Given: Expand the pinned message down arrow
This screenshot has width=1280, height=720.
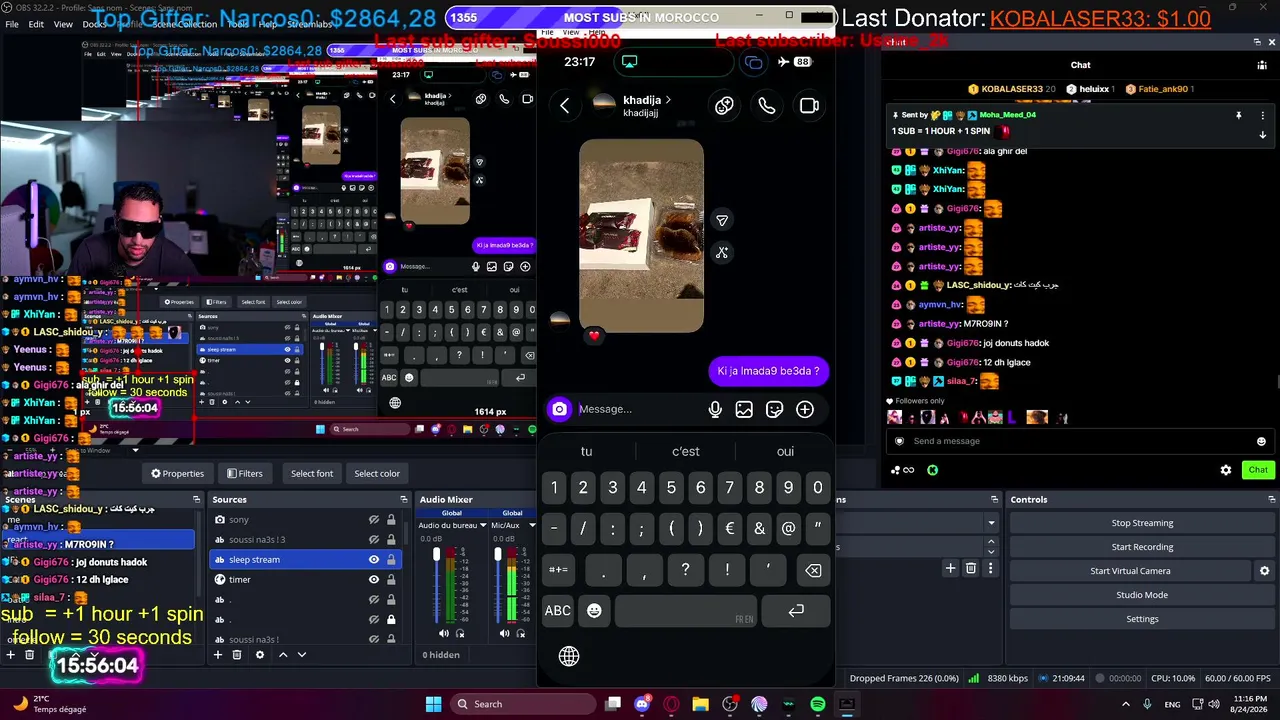Looking at the screenshot, I should point(1262,135).
